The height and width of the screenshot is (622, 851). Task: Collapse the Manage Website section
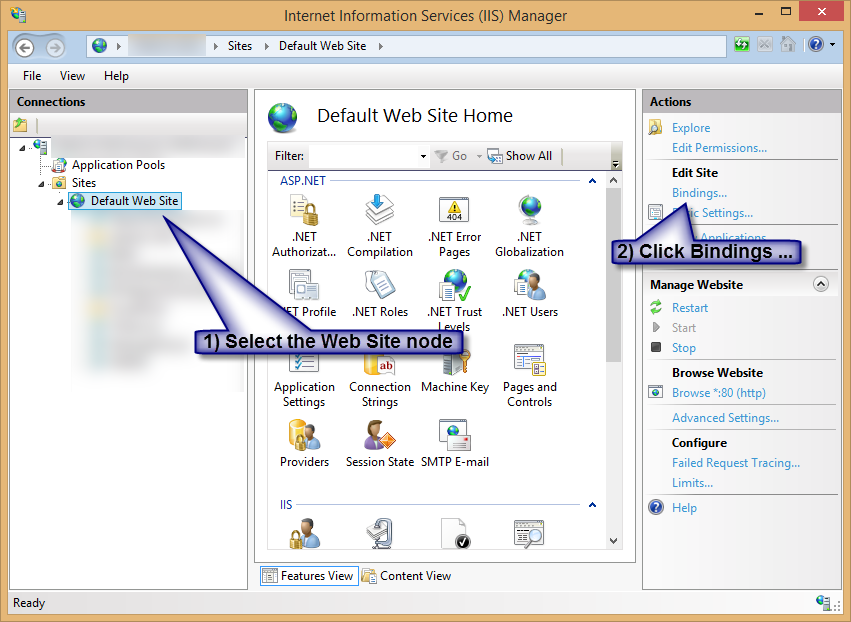pyautogui.click(x=821, y=284)
